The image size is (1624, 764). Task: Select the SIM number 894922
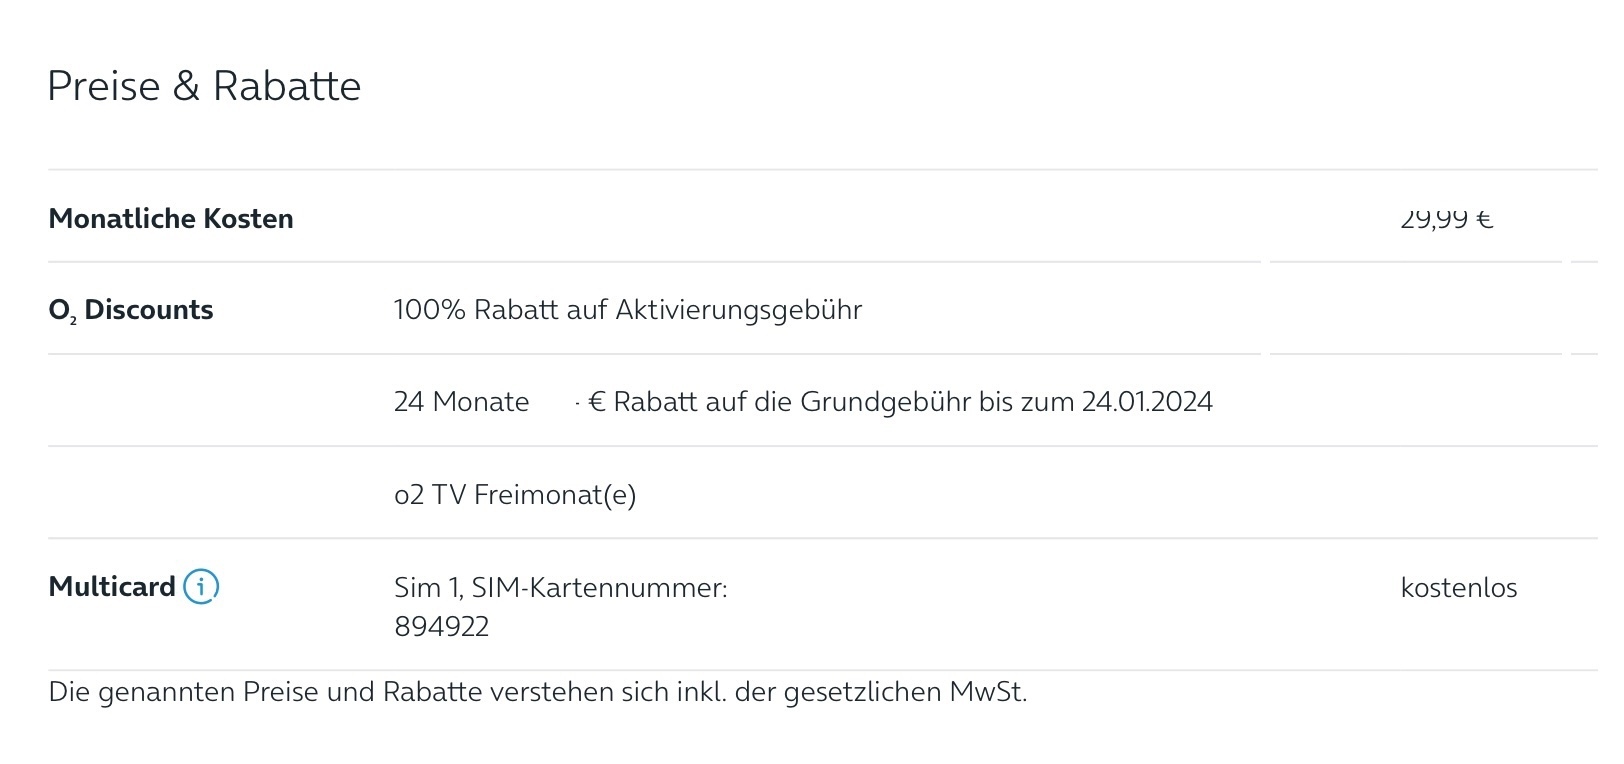click(442, 627)
